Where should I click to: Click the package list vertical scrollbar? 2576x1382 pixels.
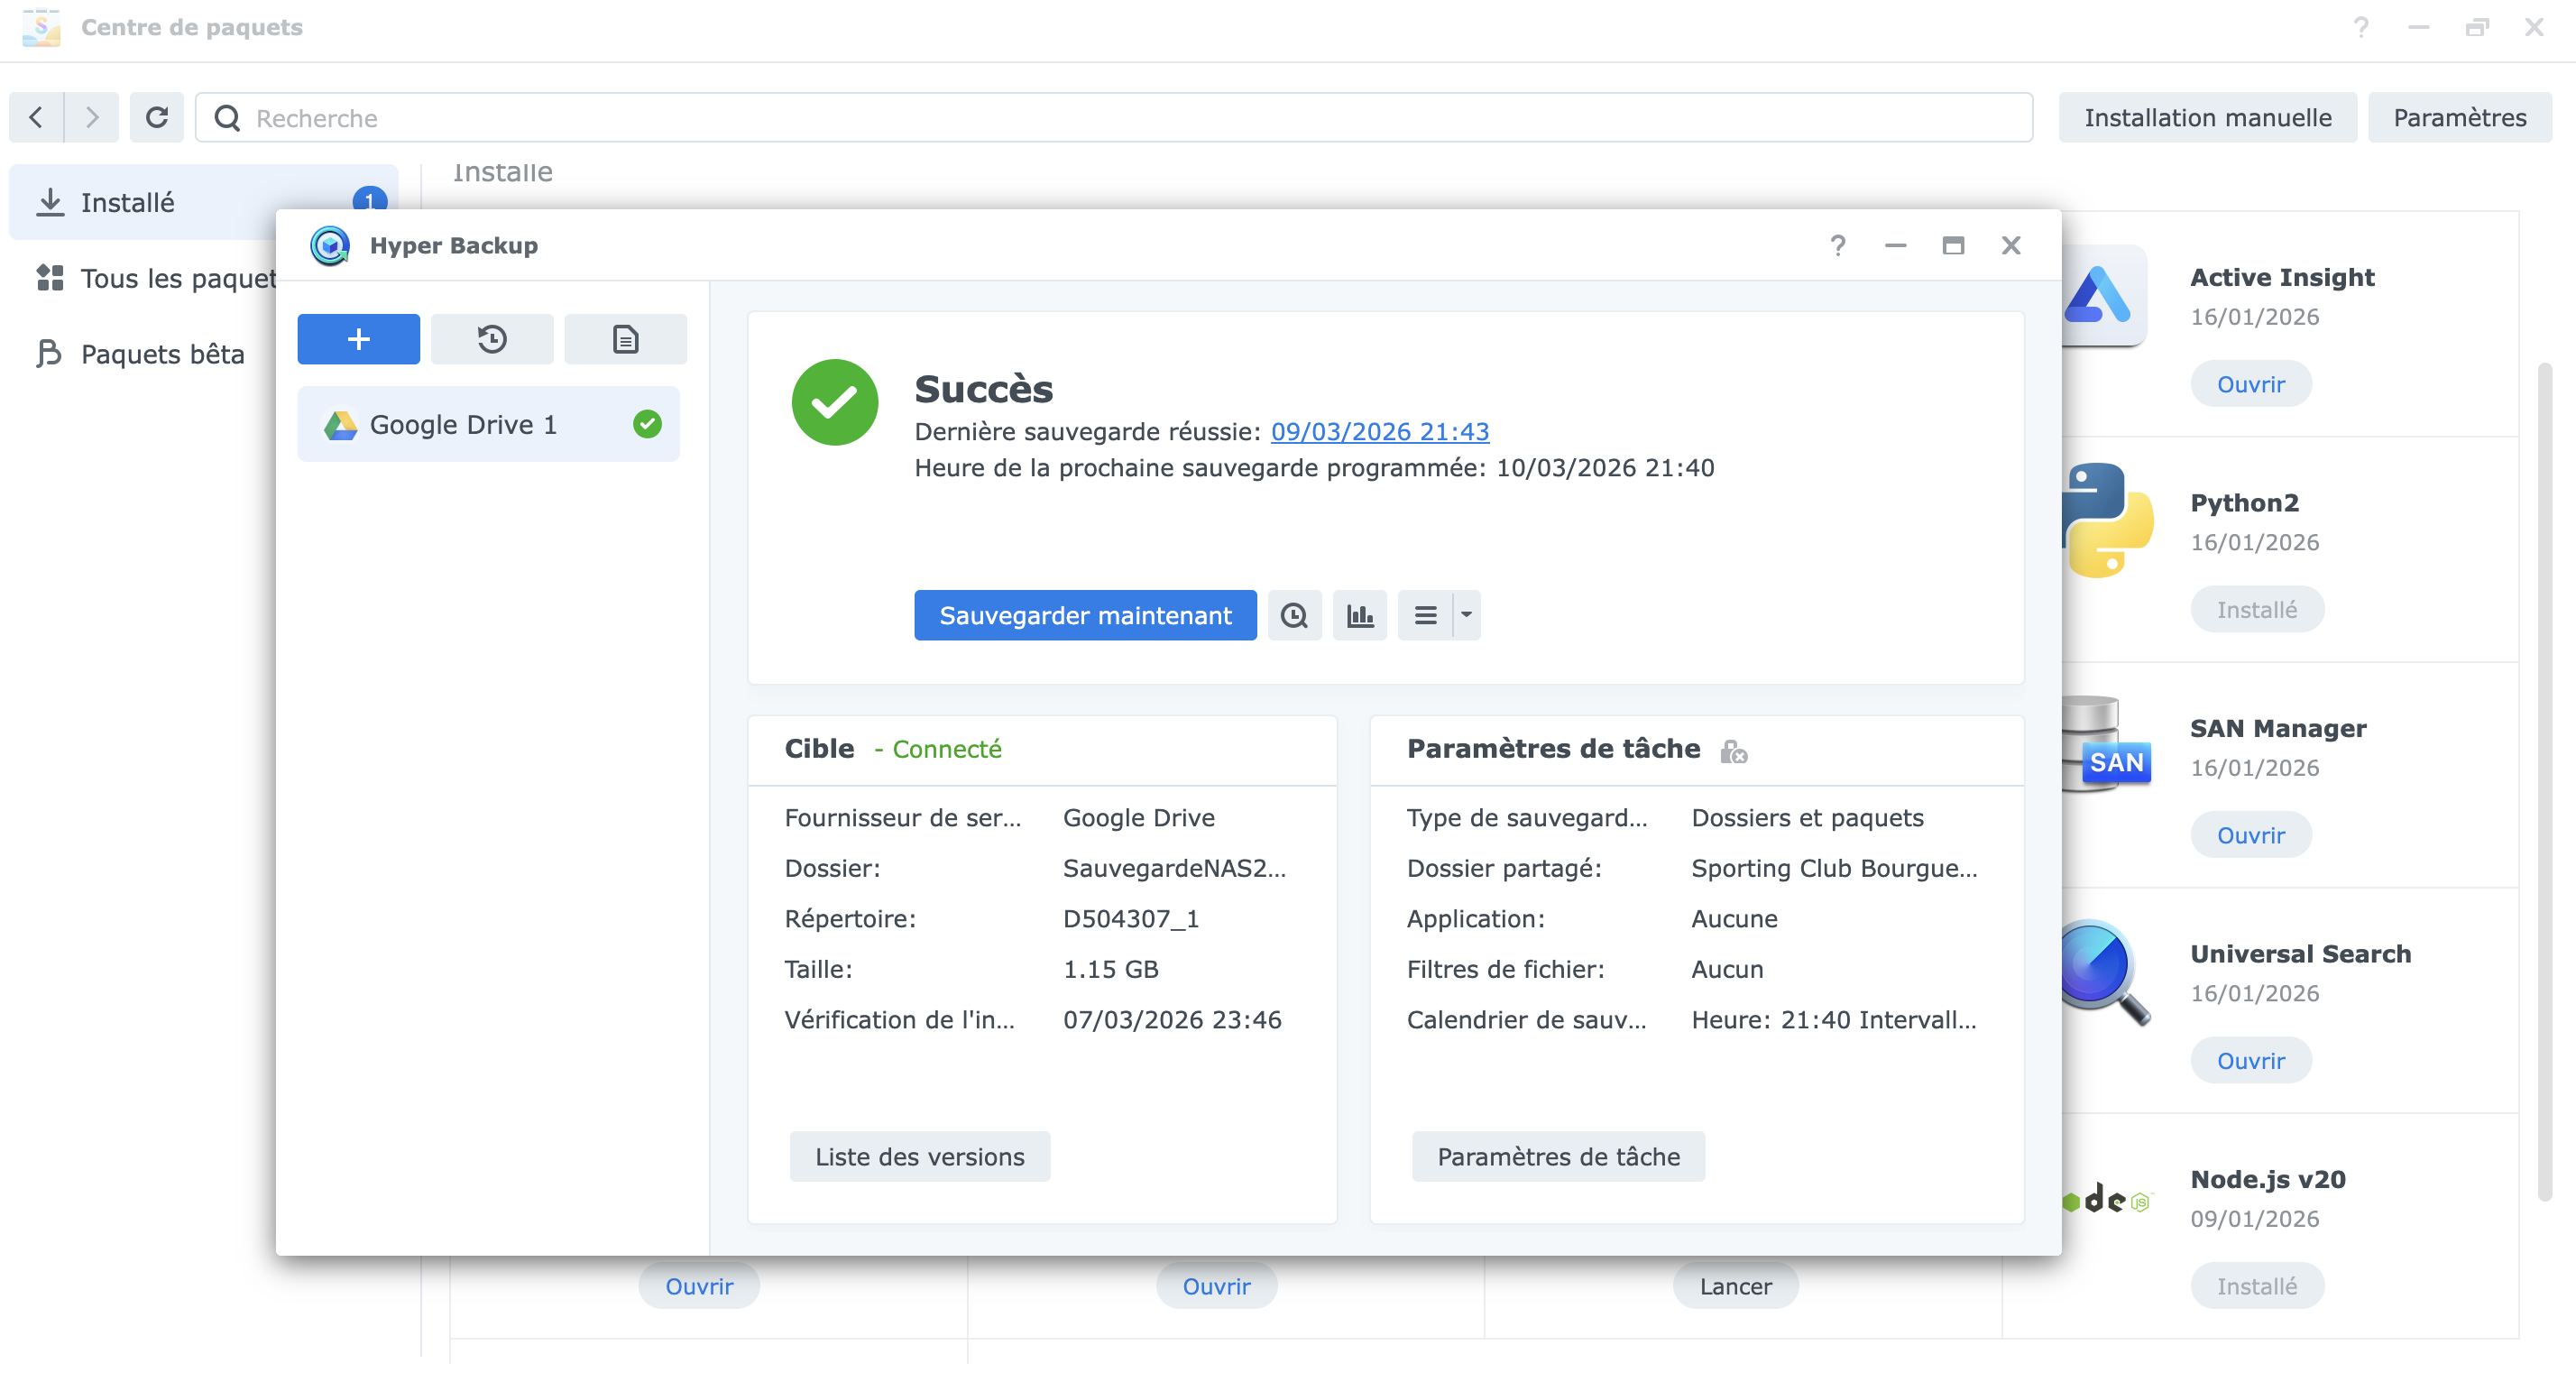point(2544,780)
